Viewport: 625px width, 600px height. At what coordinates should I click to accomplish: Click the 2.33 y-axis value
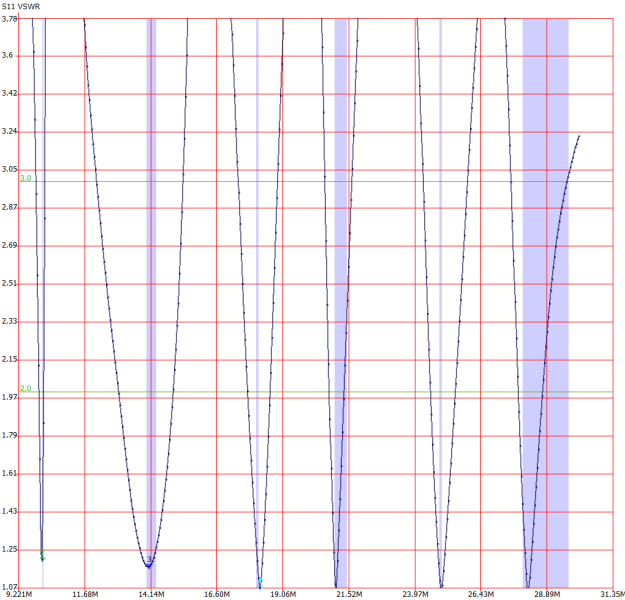[10, 321]
